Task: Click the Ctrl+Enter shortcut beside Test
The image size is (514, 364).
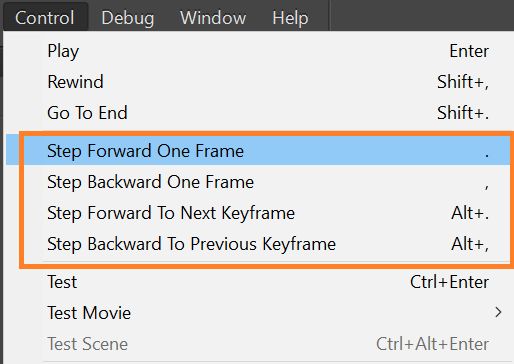Action: [x=449, y=282]
